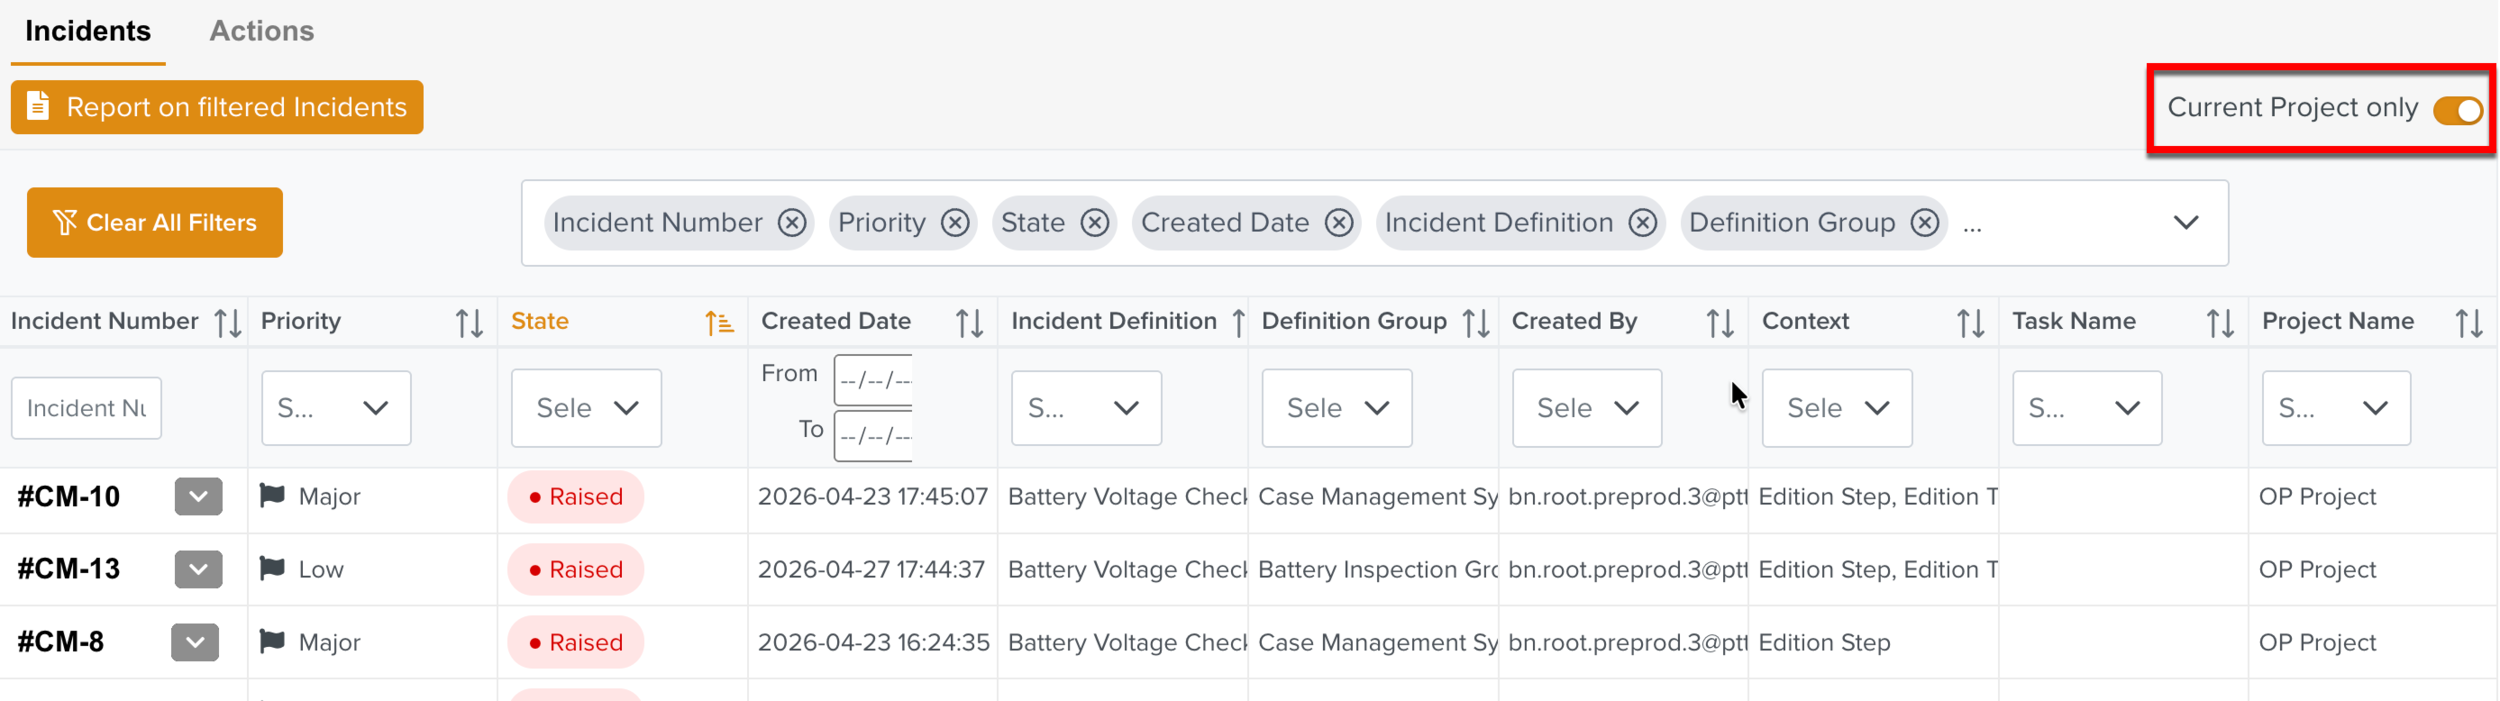Sort by Task Name column

[2220, 322]
